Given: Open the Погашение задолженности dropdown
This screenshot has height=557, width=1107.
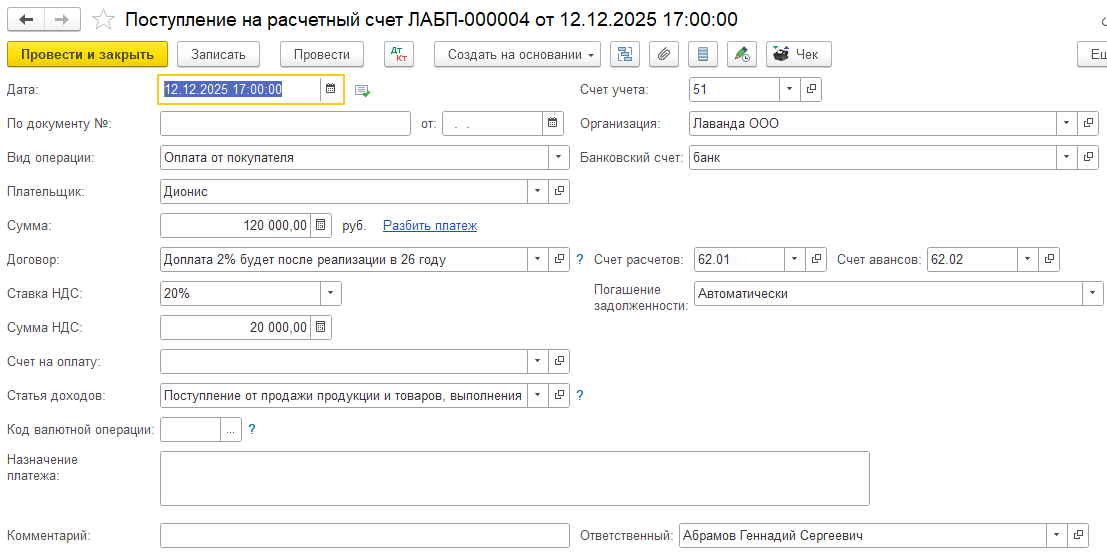Looking at the screenshot, I should 1088,294.
